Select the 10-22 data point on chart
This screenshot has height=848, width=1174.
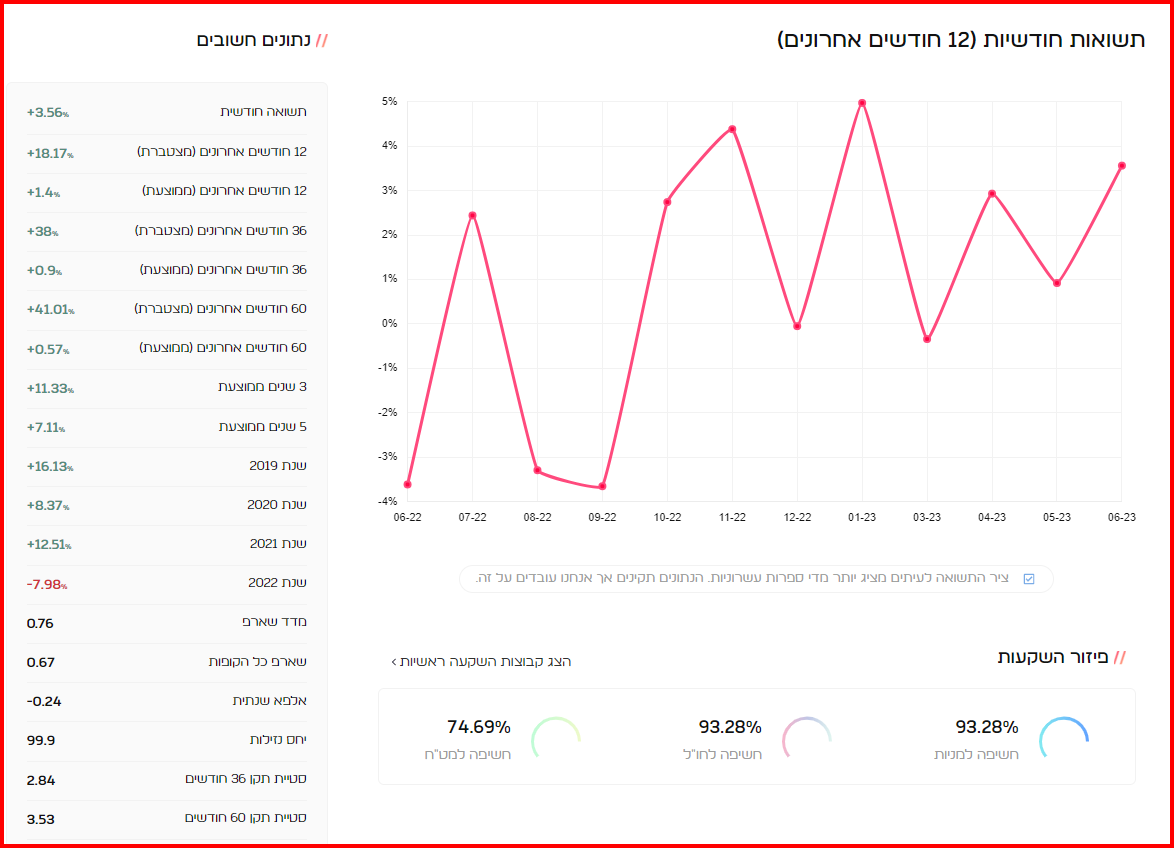(x=667, y=202)
